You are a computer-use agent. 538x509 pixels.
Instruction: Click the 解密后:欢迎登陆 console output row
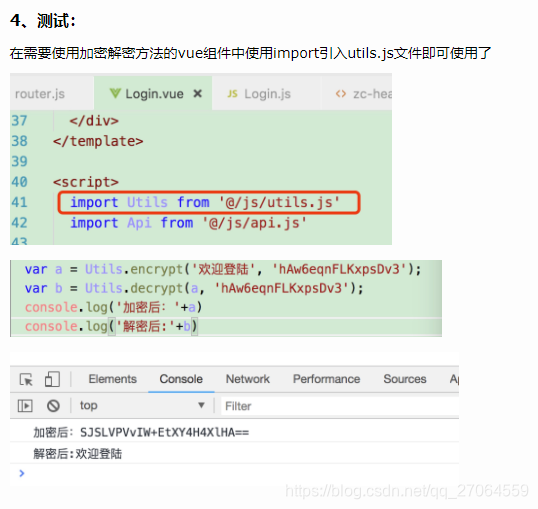pyautogui.click(x=234, y=454)
